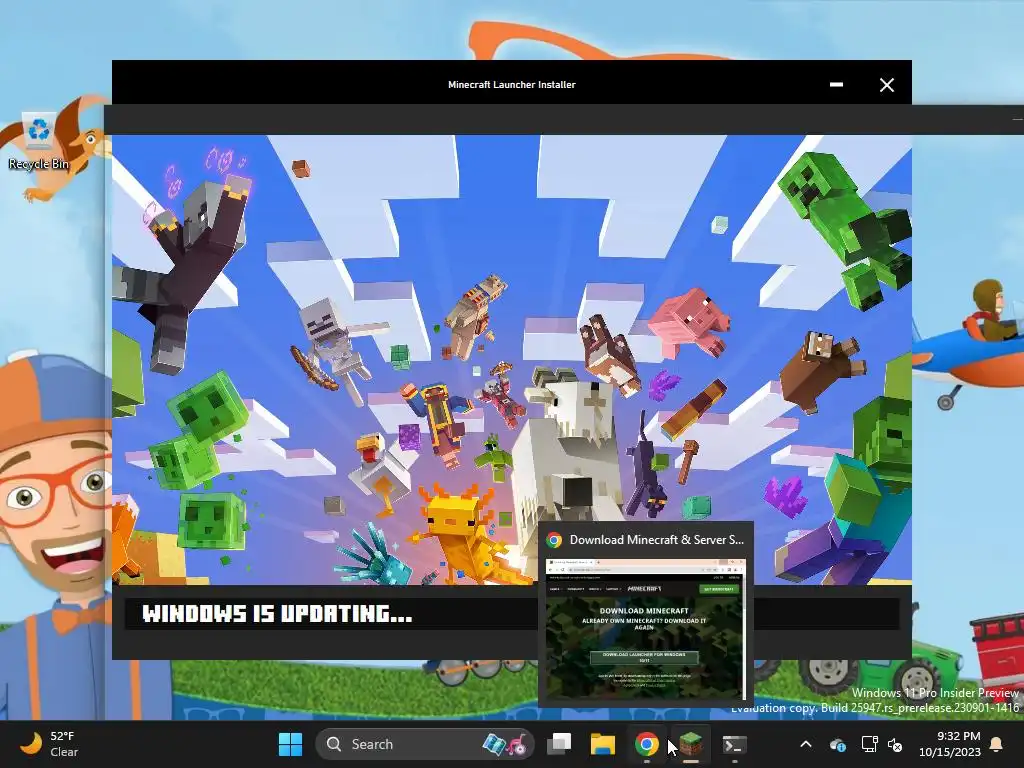Image resolution: width=1024 pixels, height=768 pixels.
Task: Open notifications bell icon
Action: click(x=997, y=744)
